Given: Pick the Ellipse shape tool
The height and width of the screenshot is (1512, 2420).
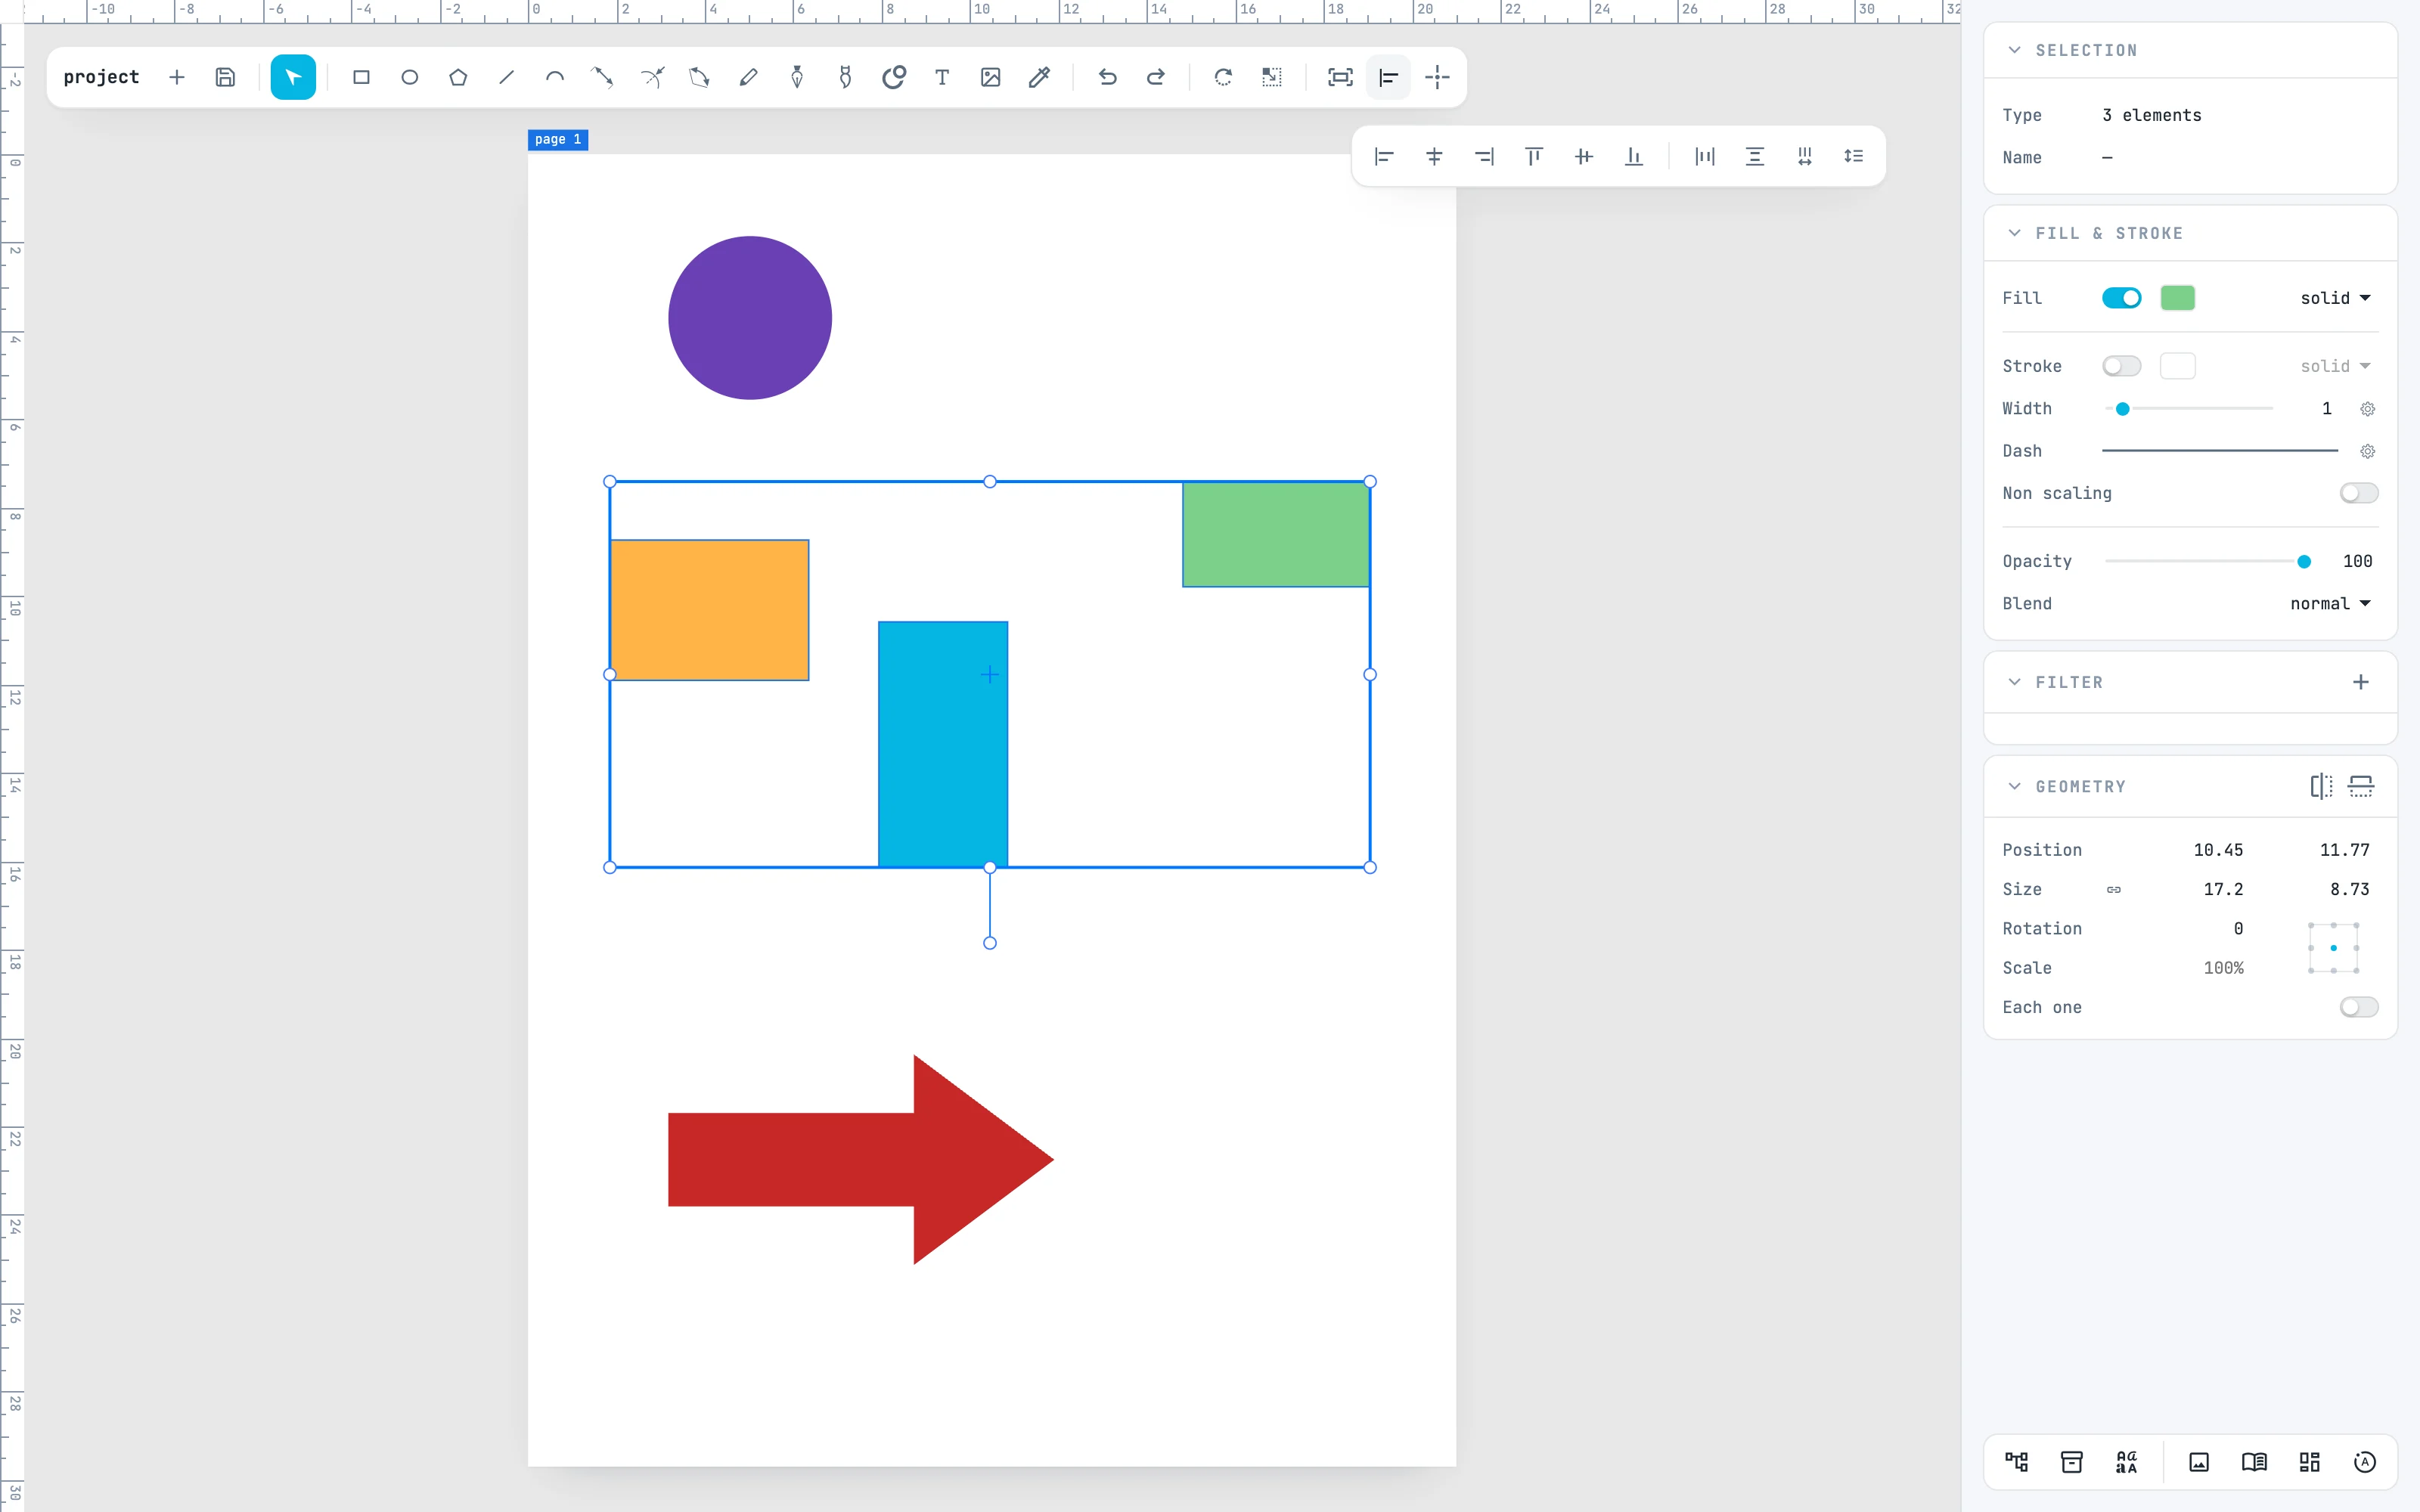Looking at the screenshot, I should pos(410,77).
